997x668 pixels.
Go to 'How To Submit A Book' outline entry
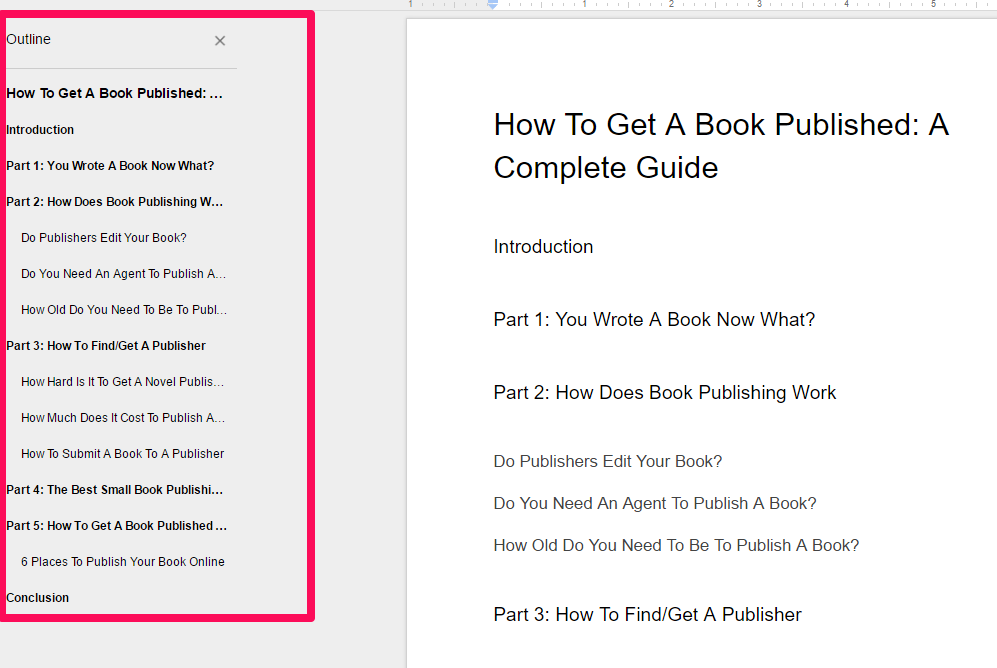122,454
